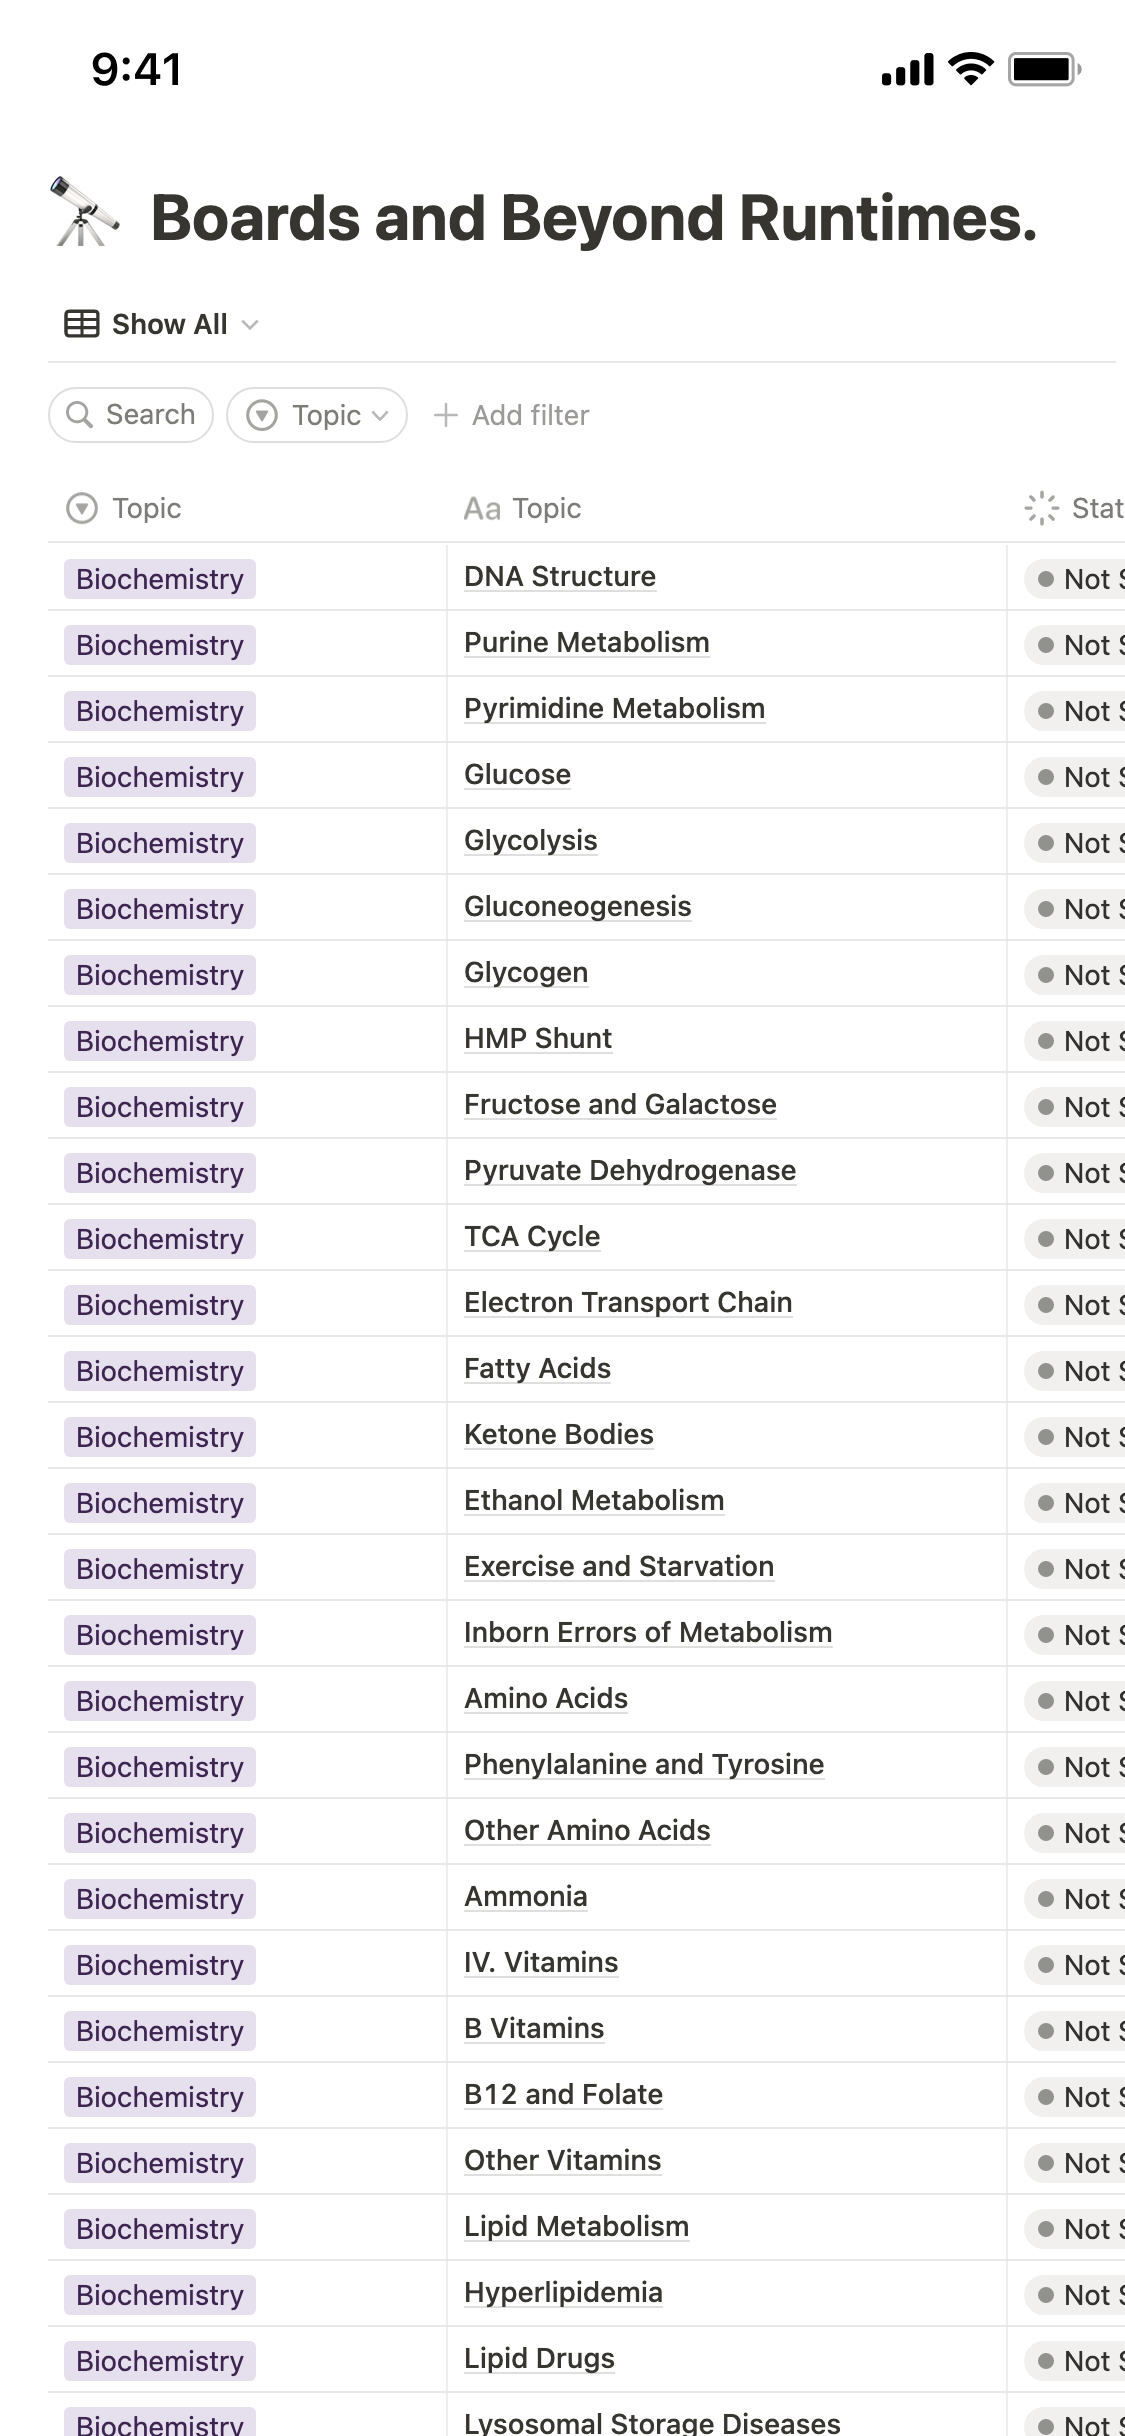Click the select-property icon in Topic column header

82,509
